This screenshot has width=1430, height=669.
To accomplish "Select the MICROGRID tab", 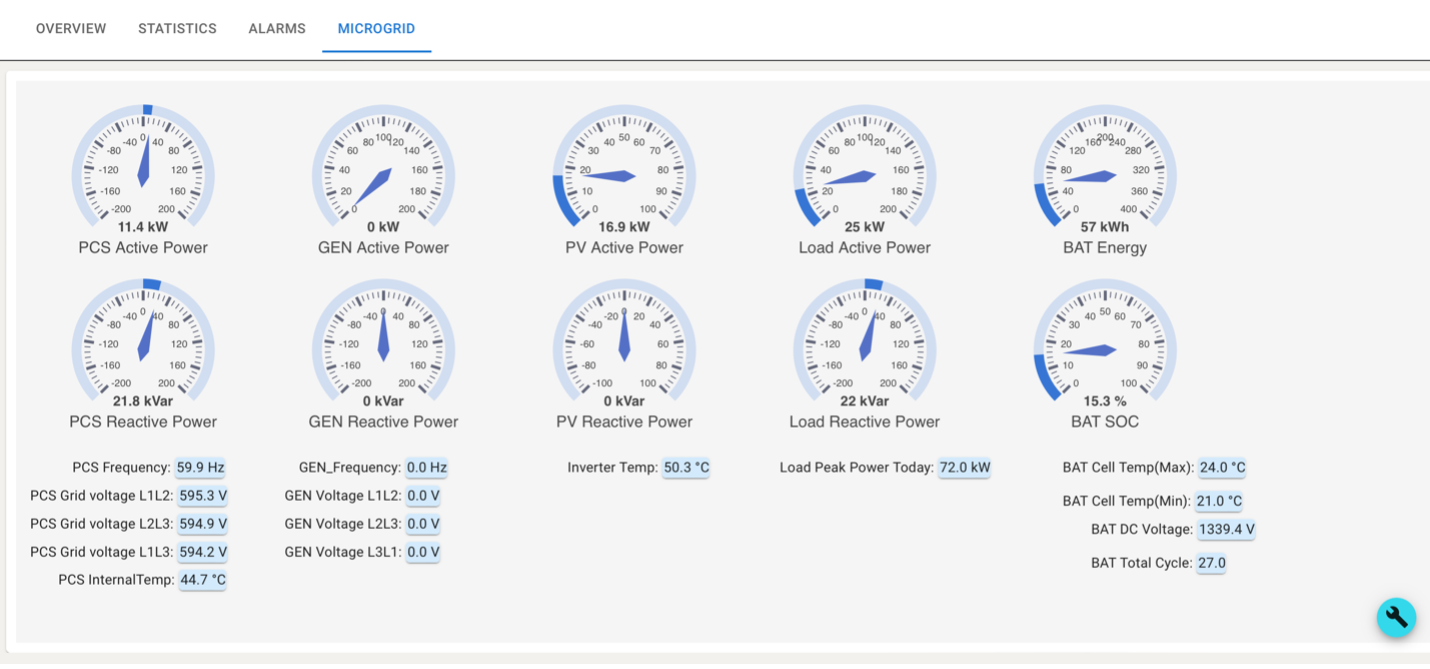I will [377, 28].
